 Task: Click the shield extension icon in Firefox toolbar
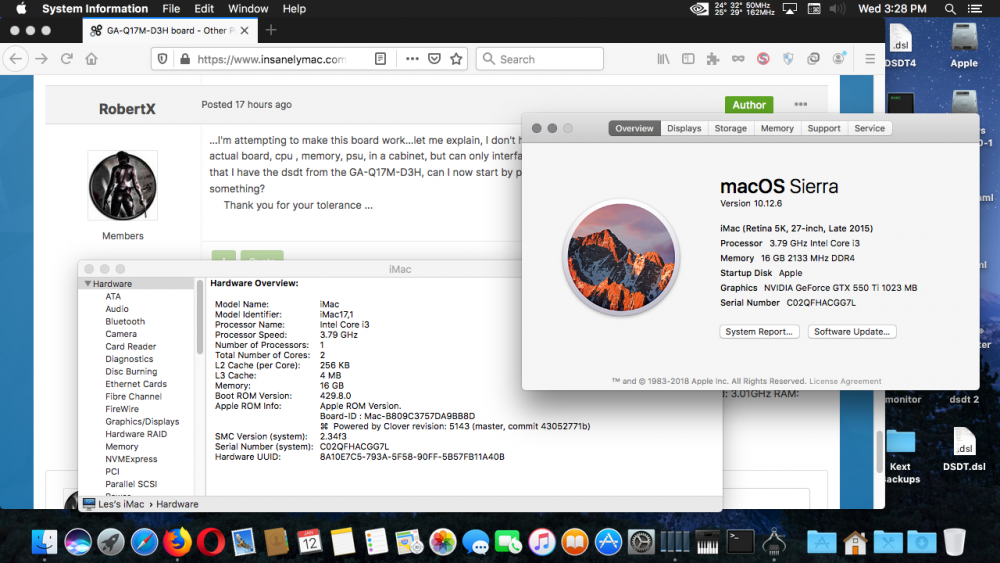click(788, 59)
